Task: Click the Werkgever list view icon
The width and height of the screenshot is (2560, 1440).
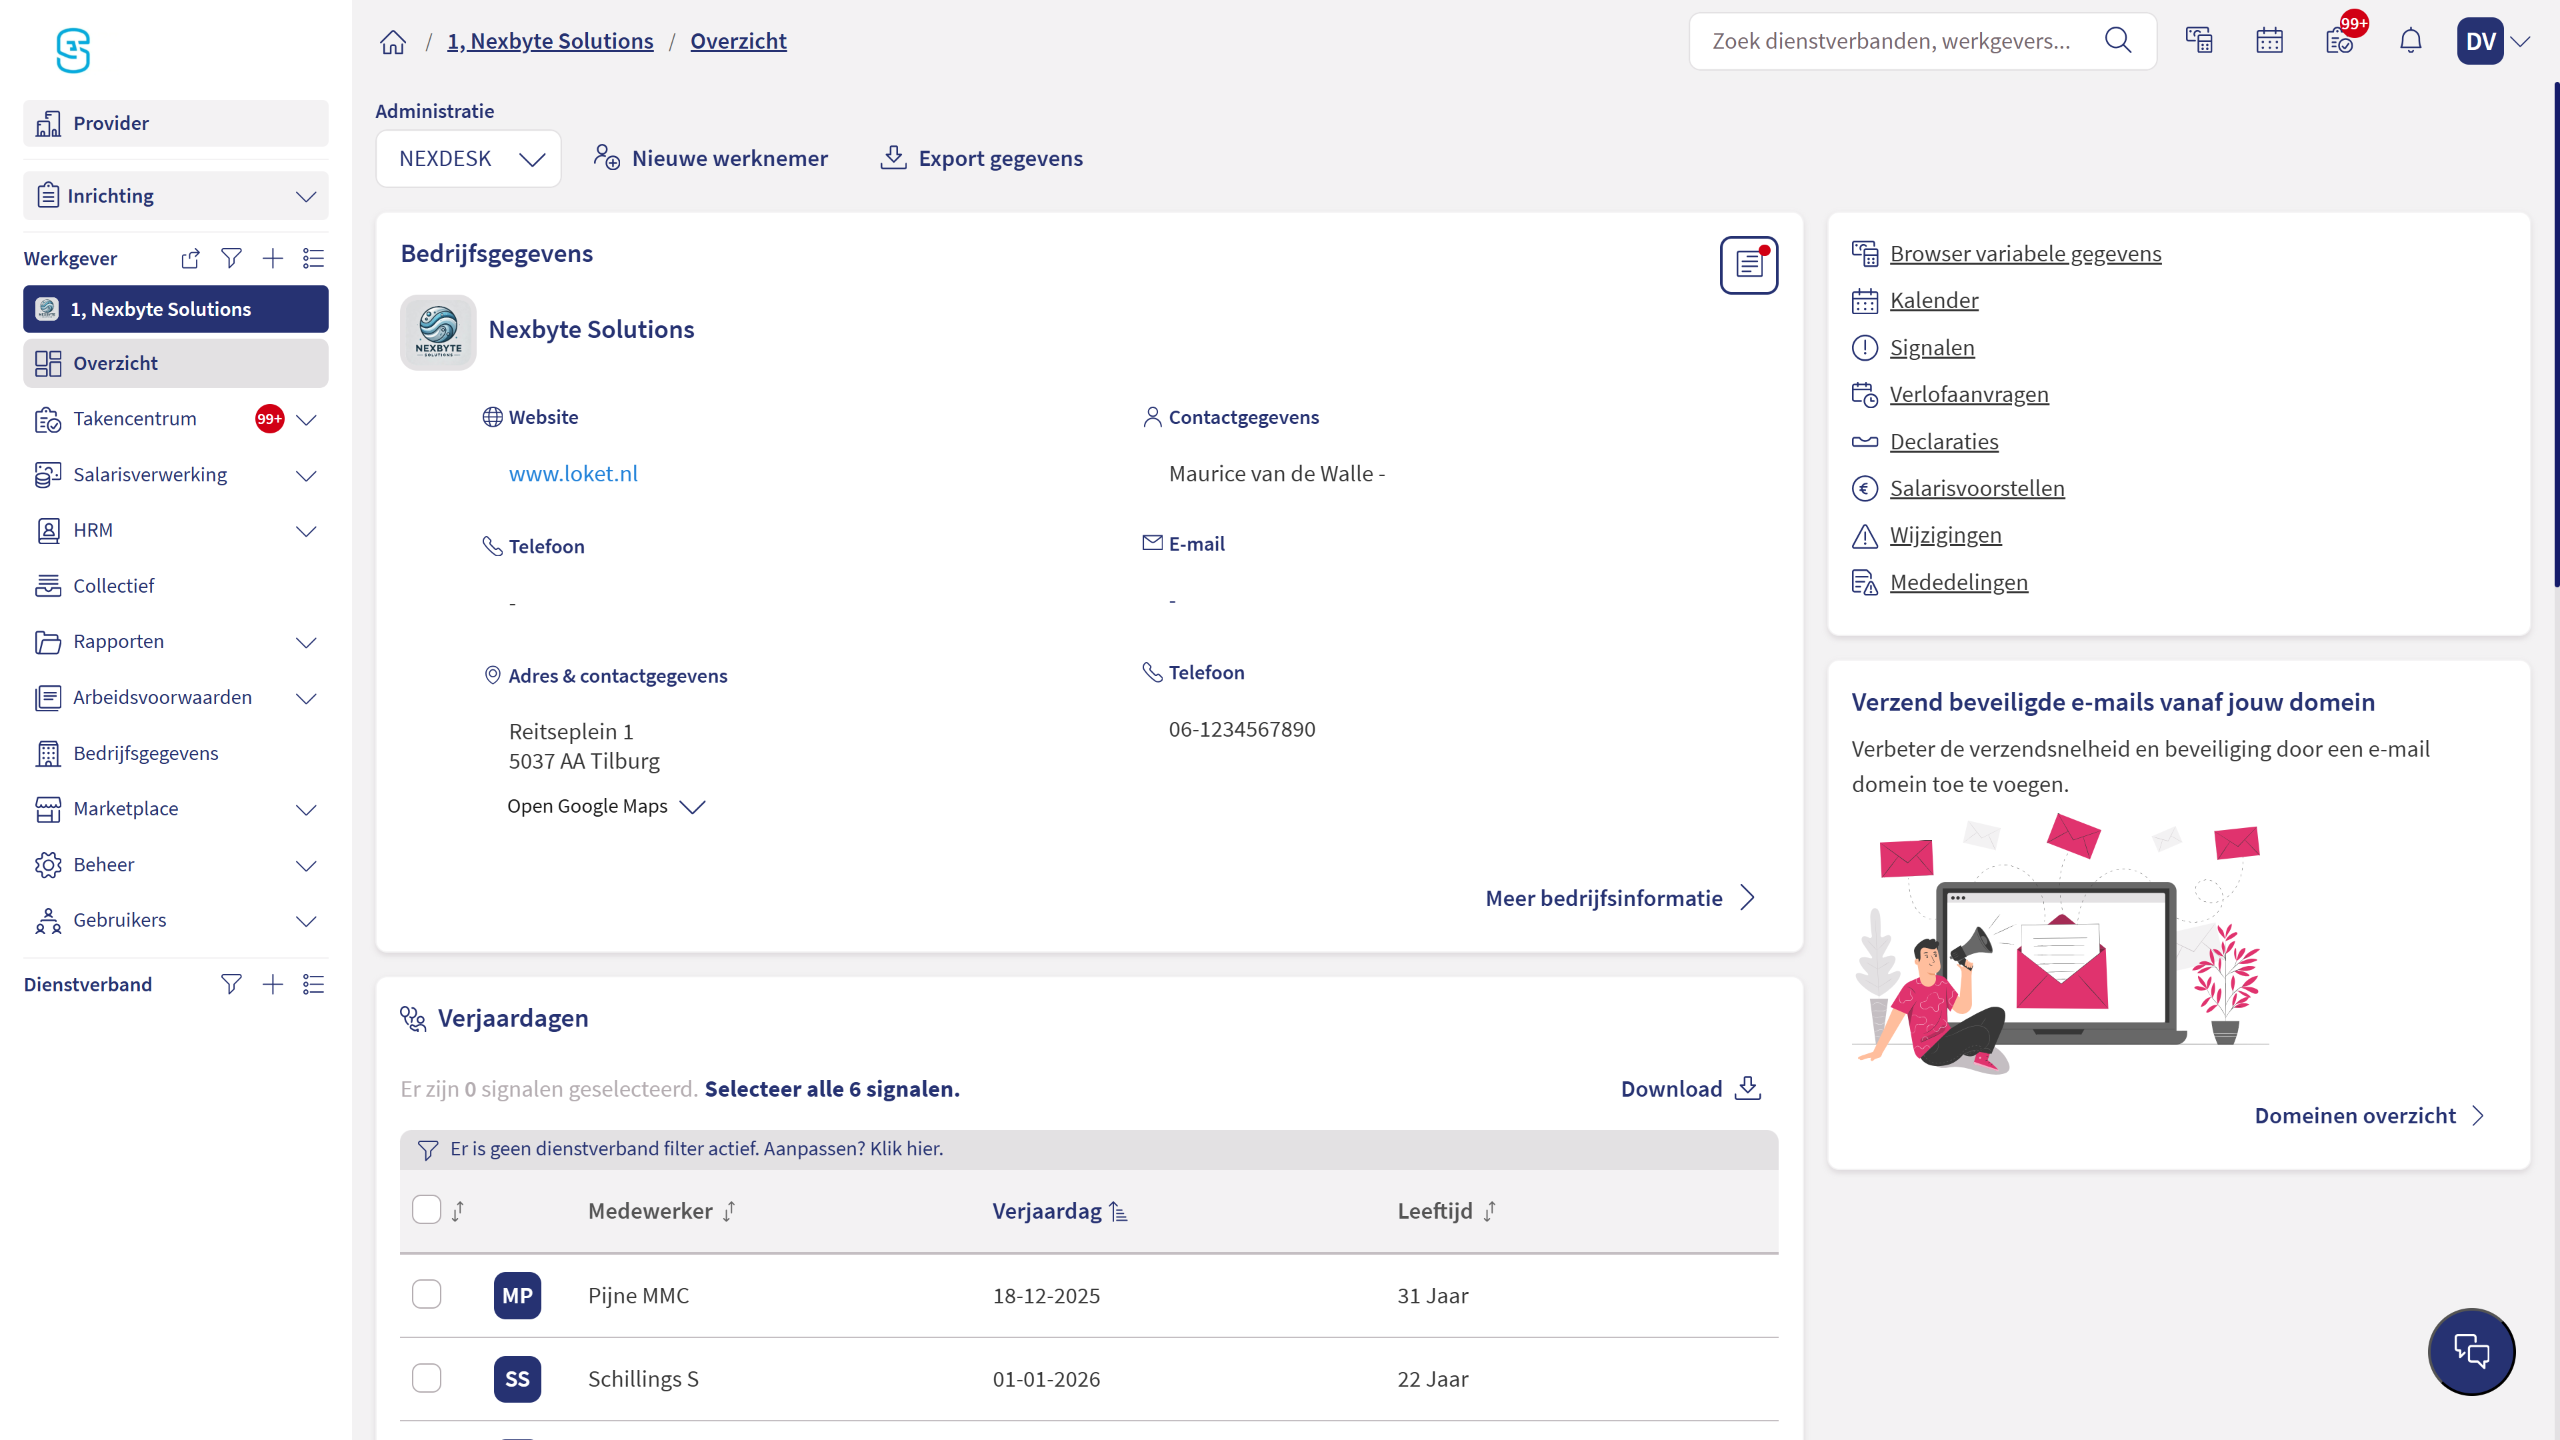Action: click(313, 259)
